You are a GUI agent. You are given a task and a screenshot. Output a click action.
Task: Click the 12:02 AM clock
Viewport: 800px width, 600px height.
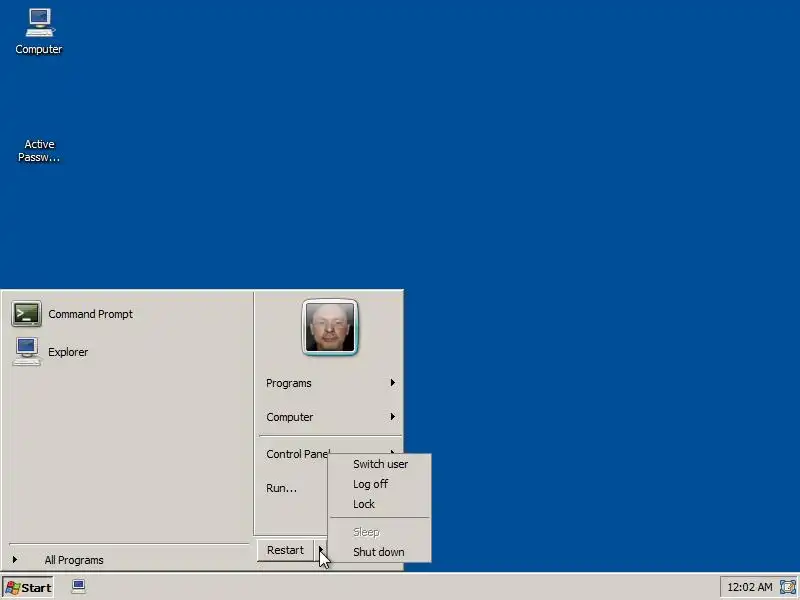tap(749, 587)
